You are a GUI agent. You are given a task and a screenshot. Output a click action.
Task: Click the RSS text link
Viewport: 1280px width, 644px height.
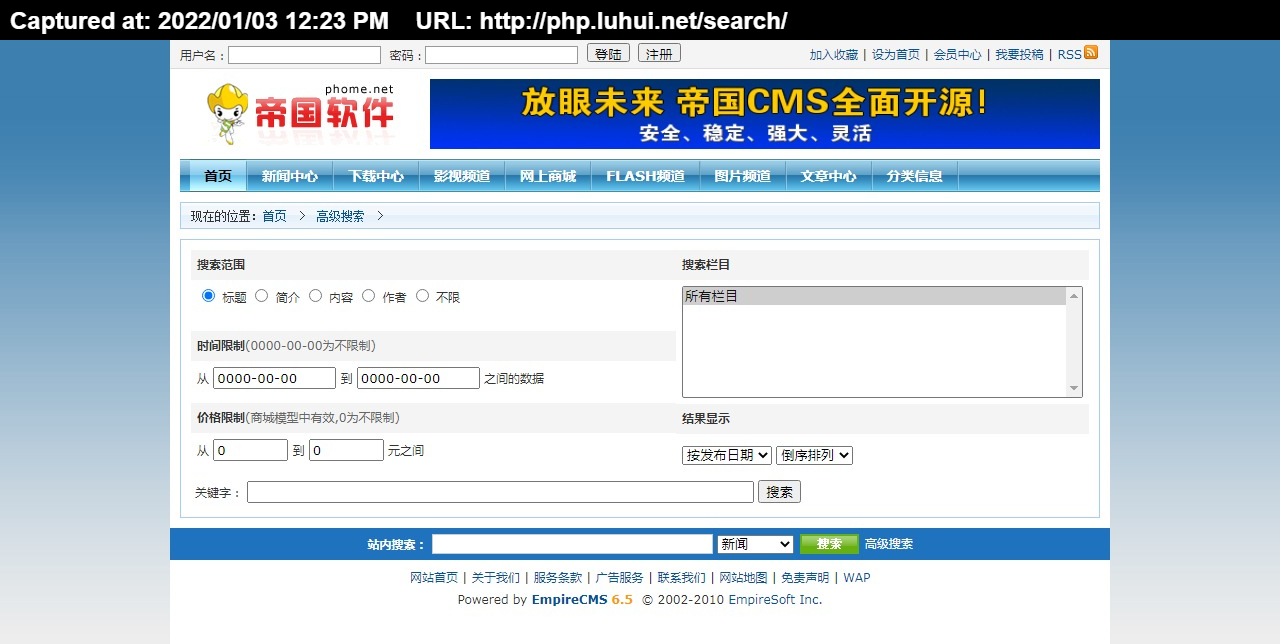[x=1069, y=55]
